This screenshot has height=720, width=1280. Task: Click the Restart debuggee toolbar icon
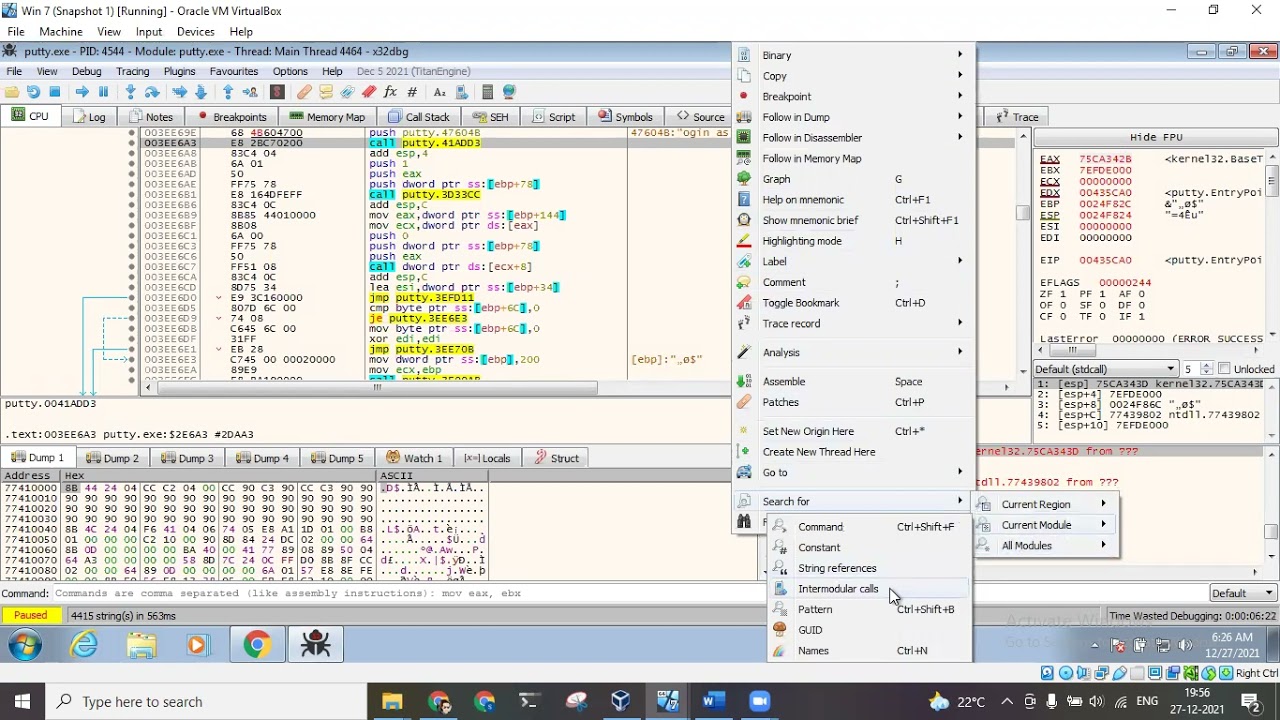click(x=33, y=92)
